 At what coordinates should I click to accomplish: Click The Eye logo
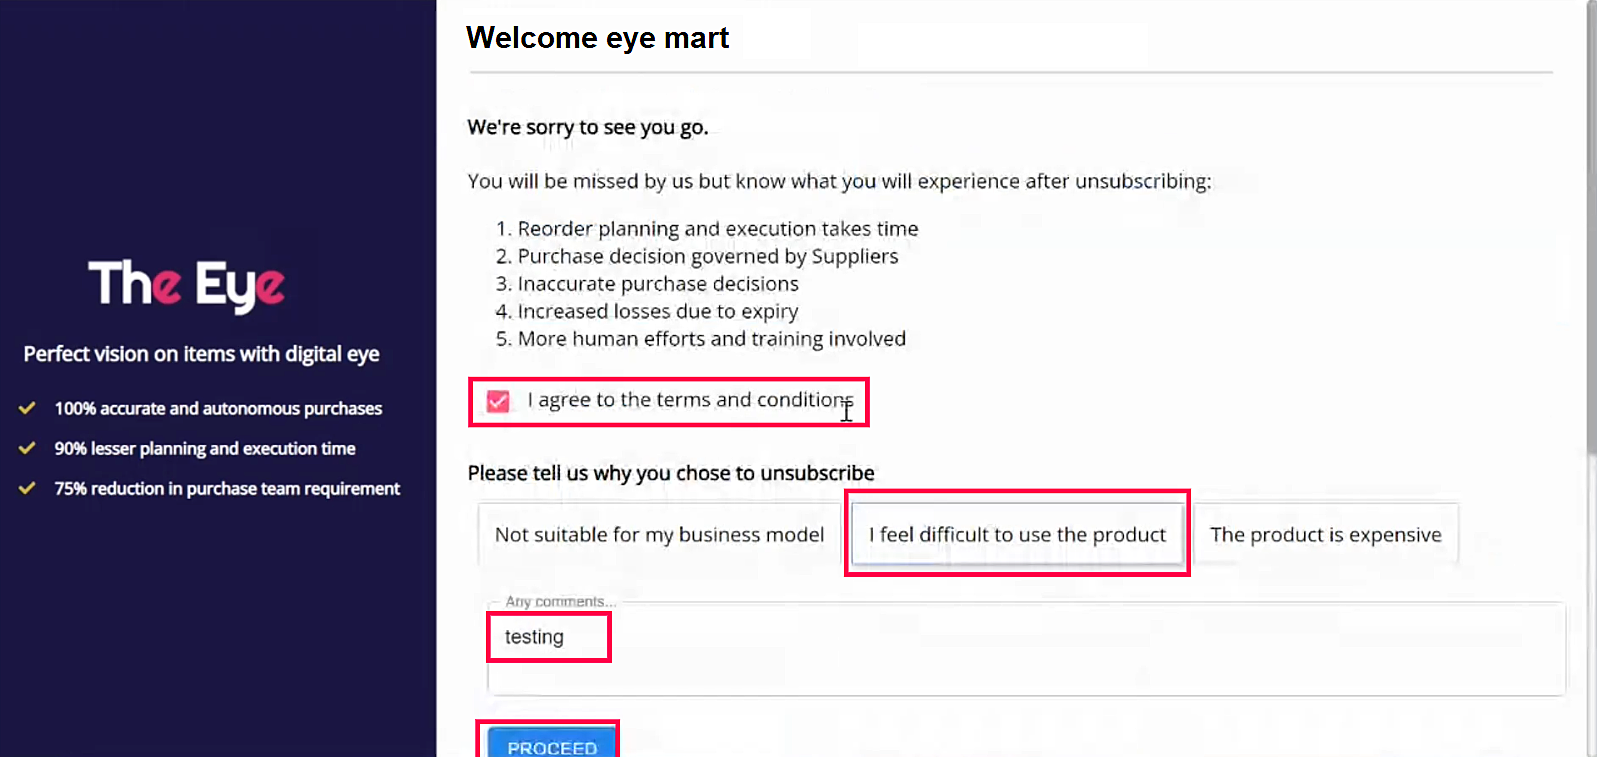tap(186, 285)
